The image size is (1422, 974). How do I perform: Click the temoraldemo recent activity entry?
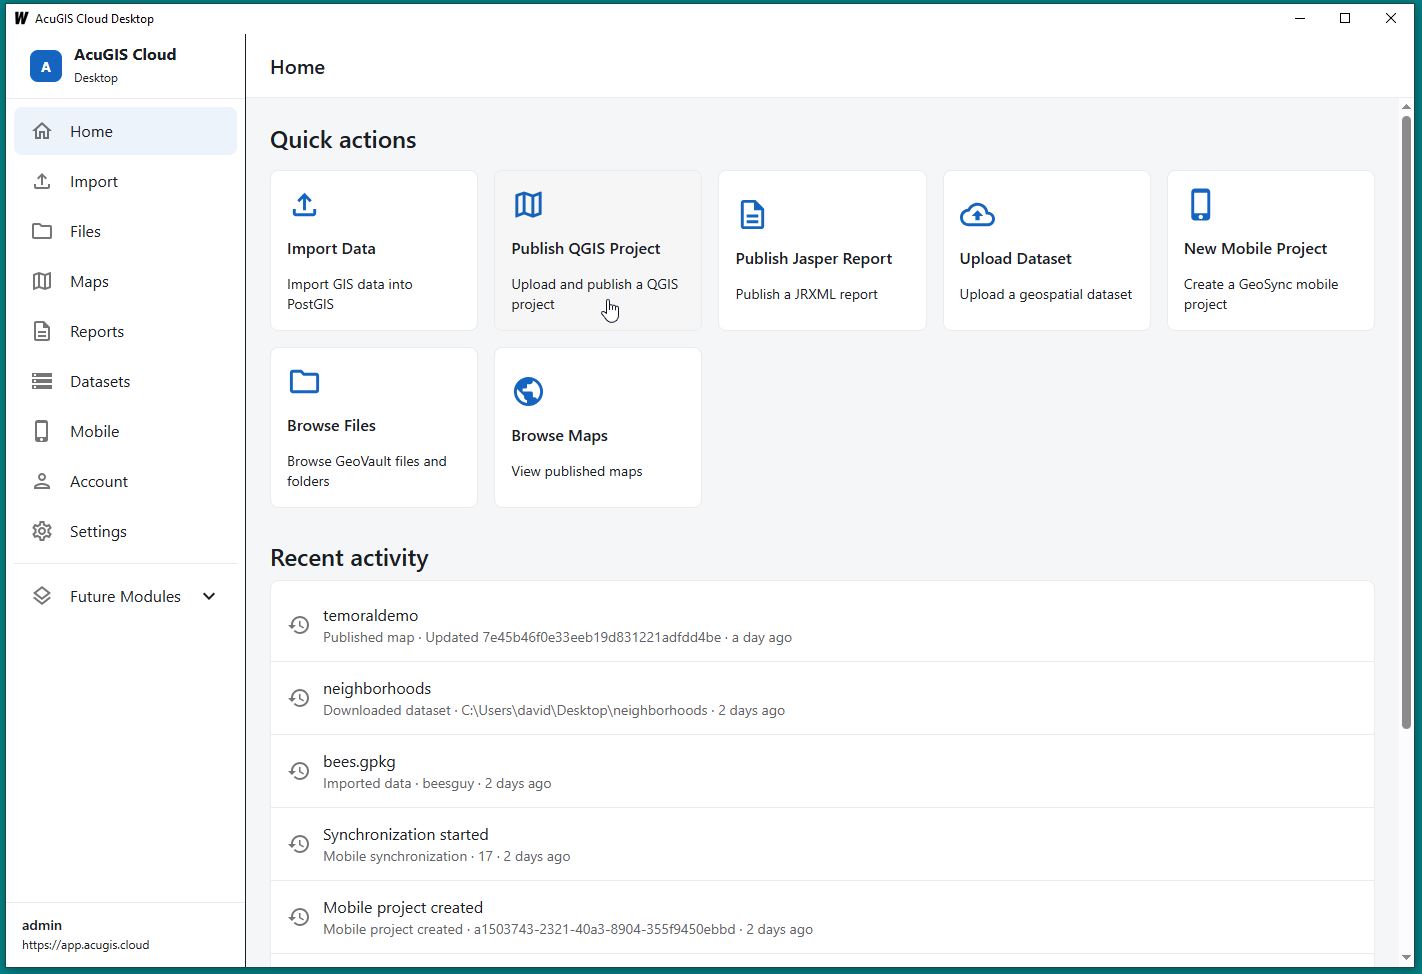pos(822,625)
